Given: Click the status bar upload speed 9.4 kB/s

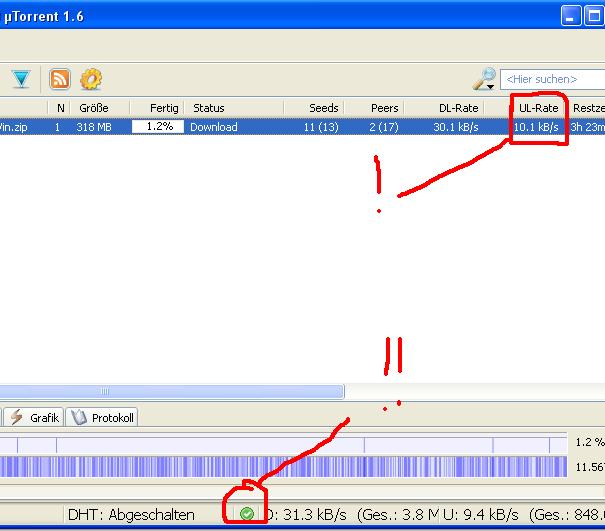Looking at the screenshot, I should click(x=481, y=514).
